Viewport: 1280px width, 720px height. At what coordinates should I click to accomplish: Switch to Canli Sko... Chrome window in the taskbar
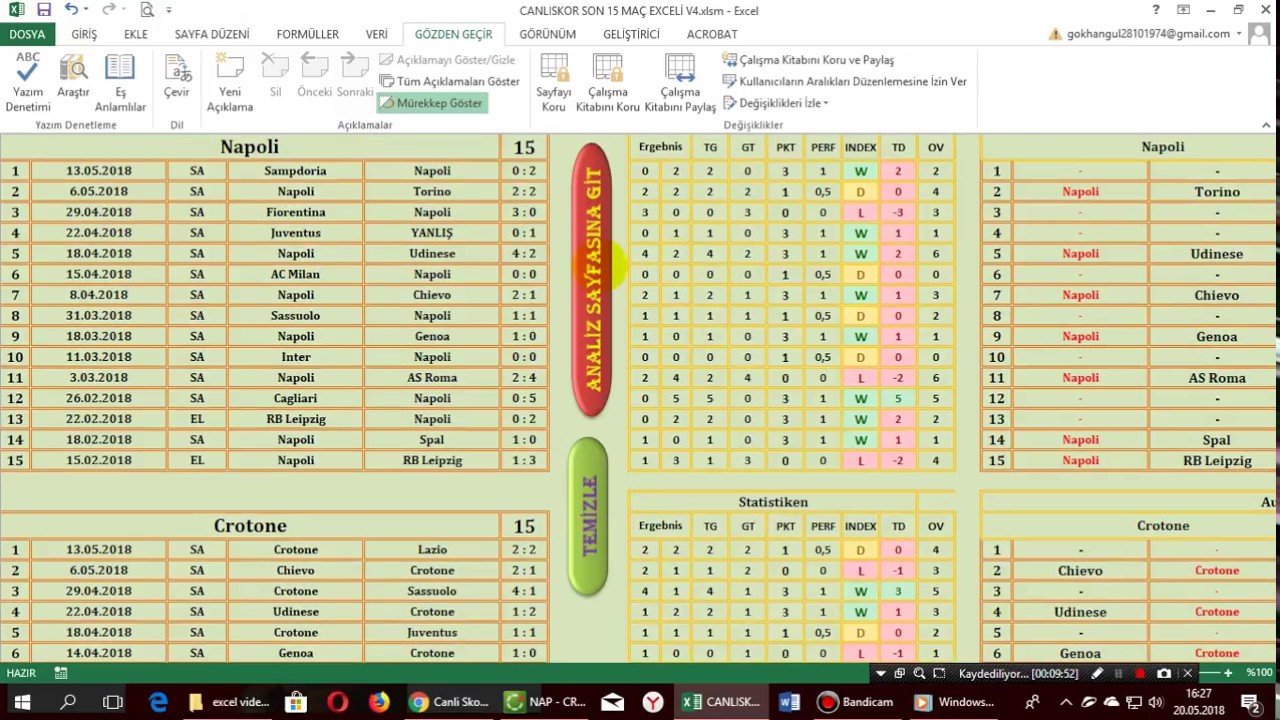(x=452, y=702)
